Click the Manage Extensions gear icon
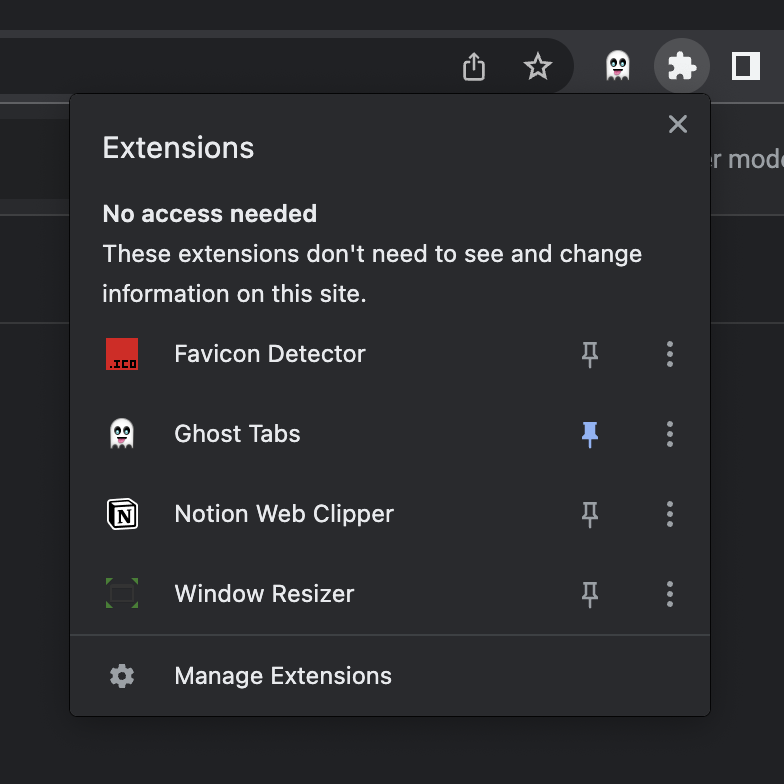The width and height of the screenshot is (784, 784). (122, 676)
